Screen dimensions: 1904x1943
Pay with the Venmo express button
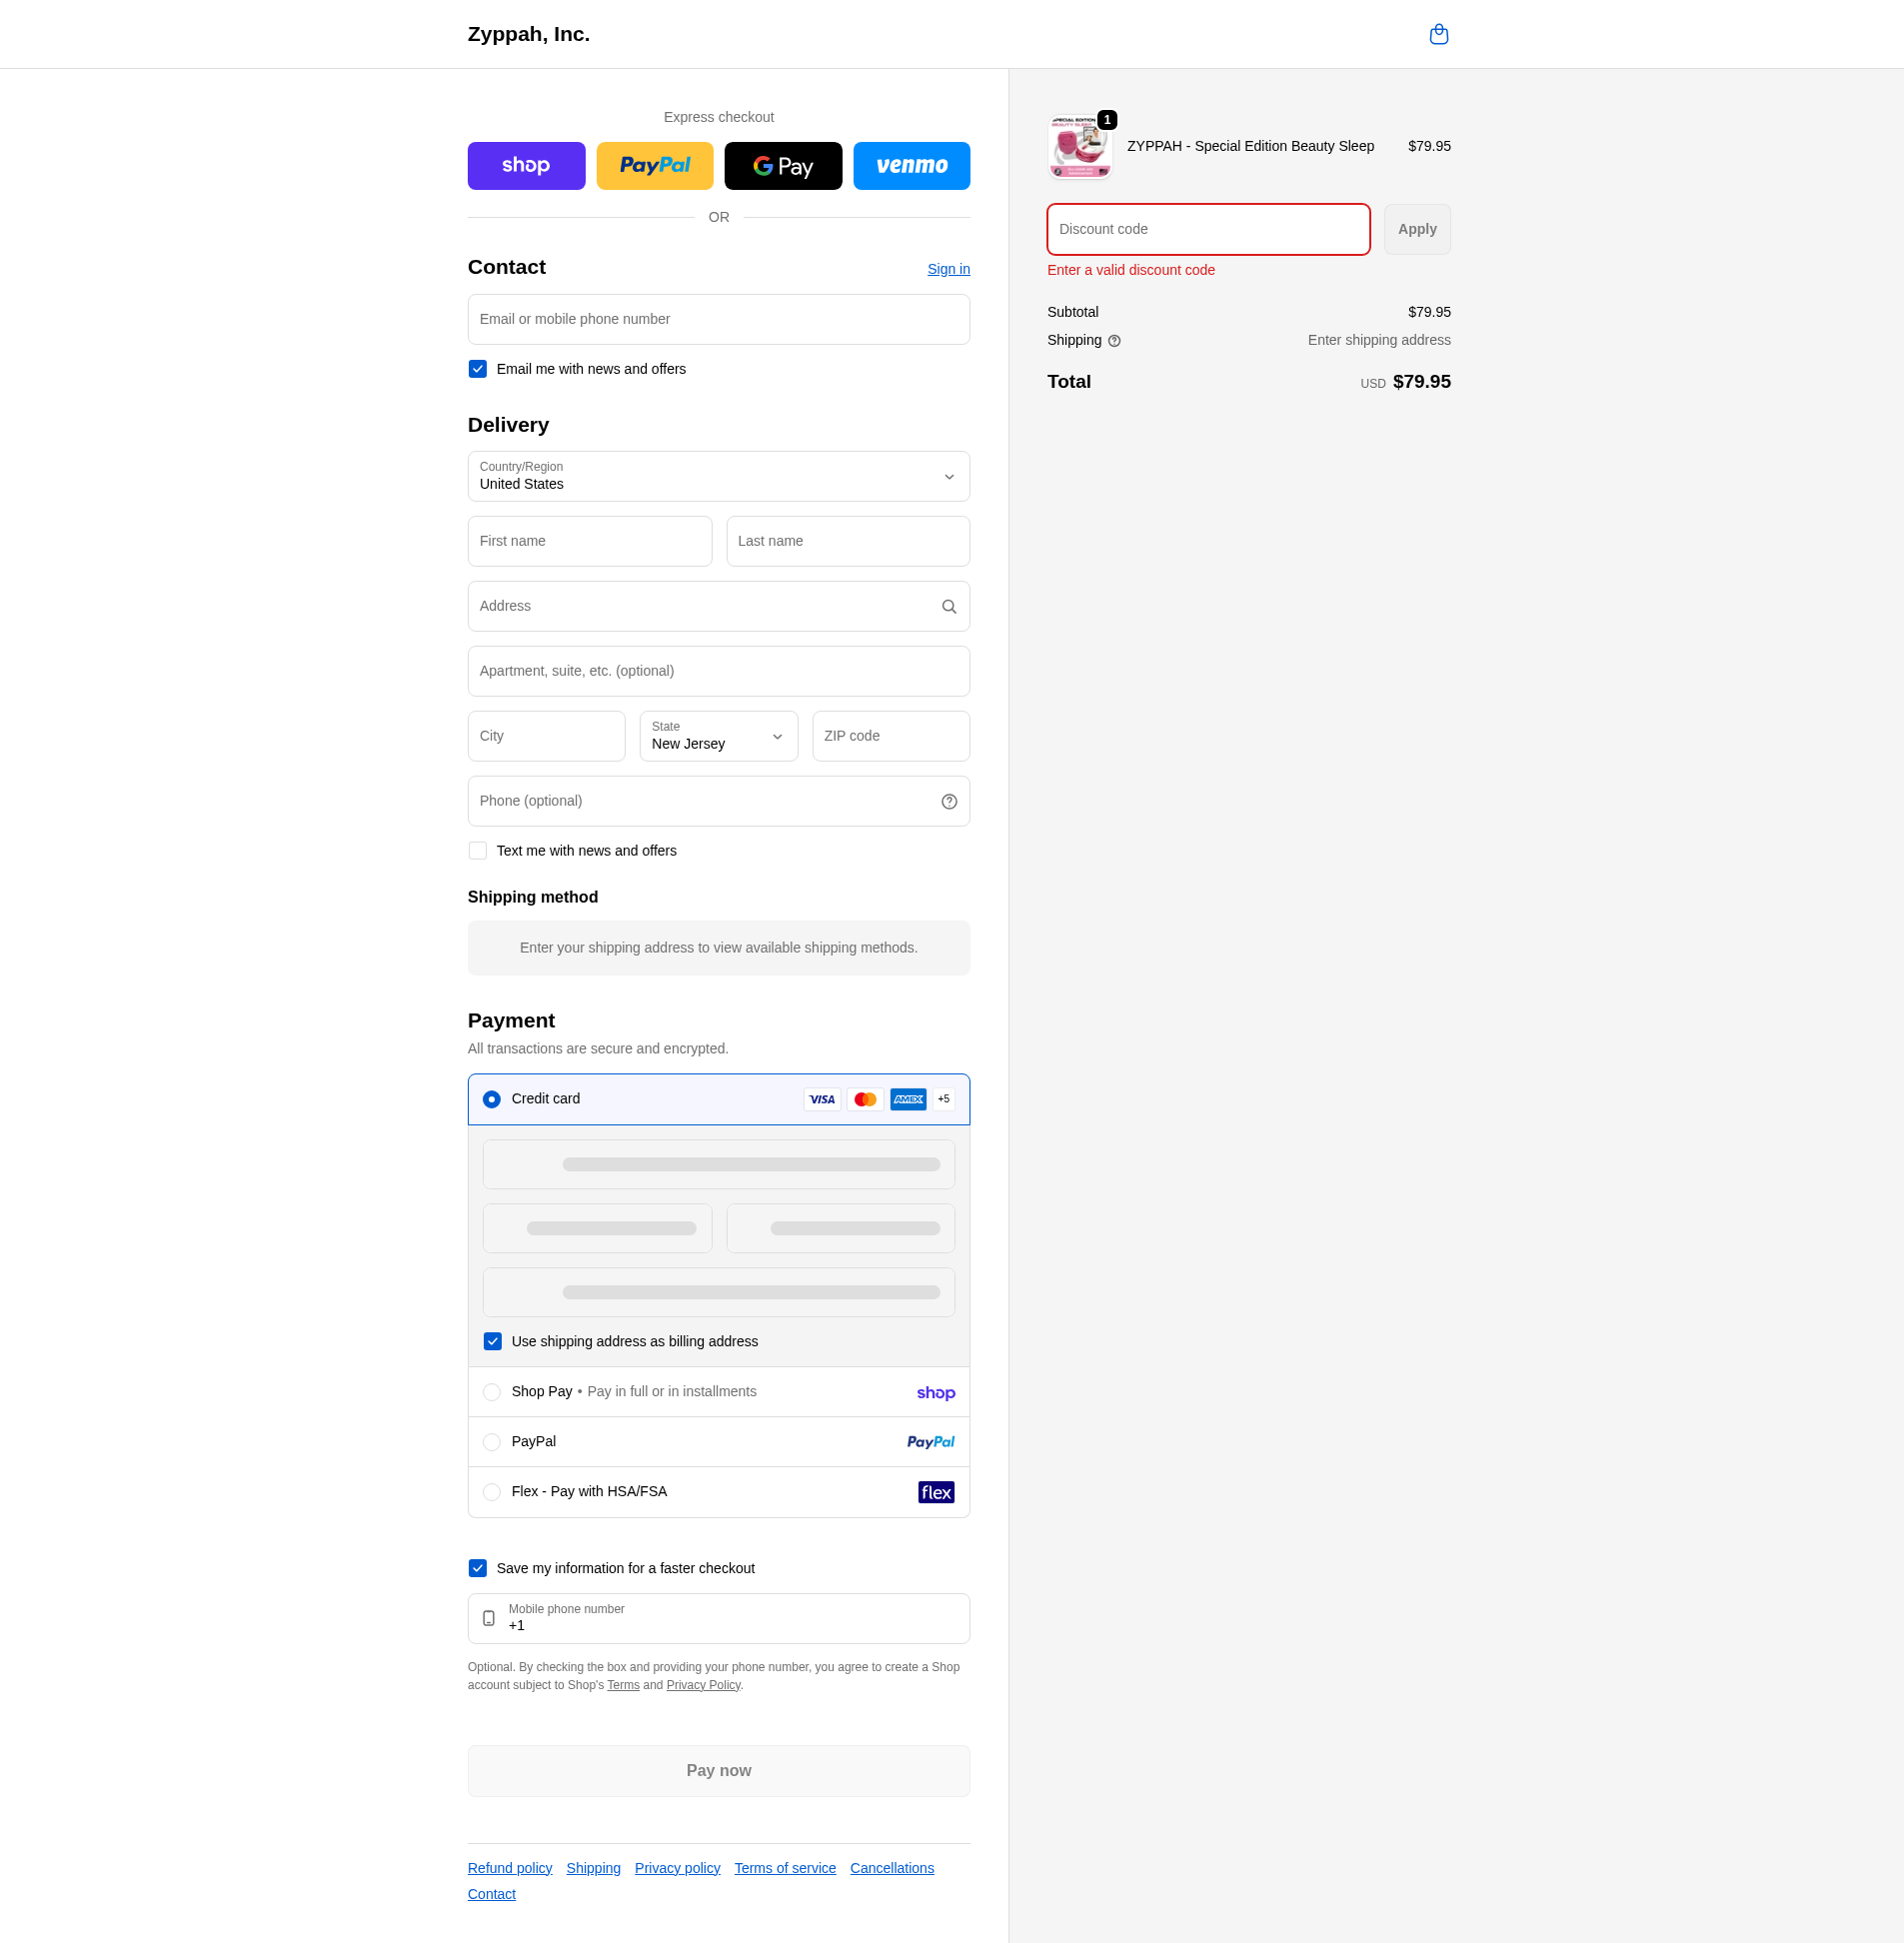910,166
